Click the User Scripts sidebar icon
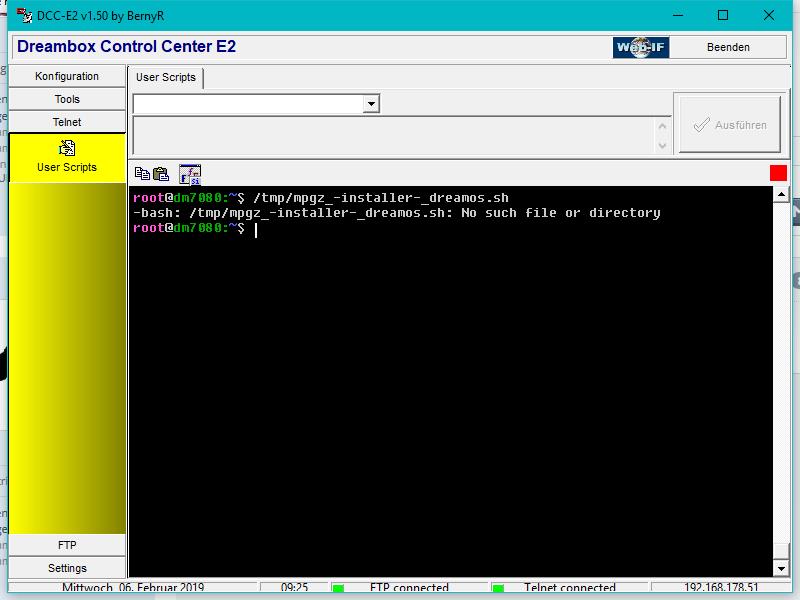 [67, 149]
